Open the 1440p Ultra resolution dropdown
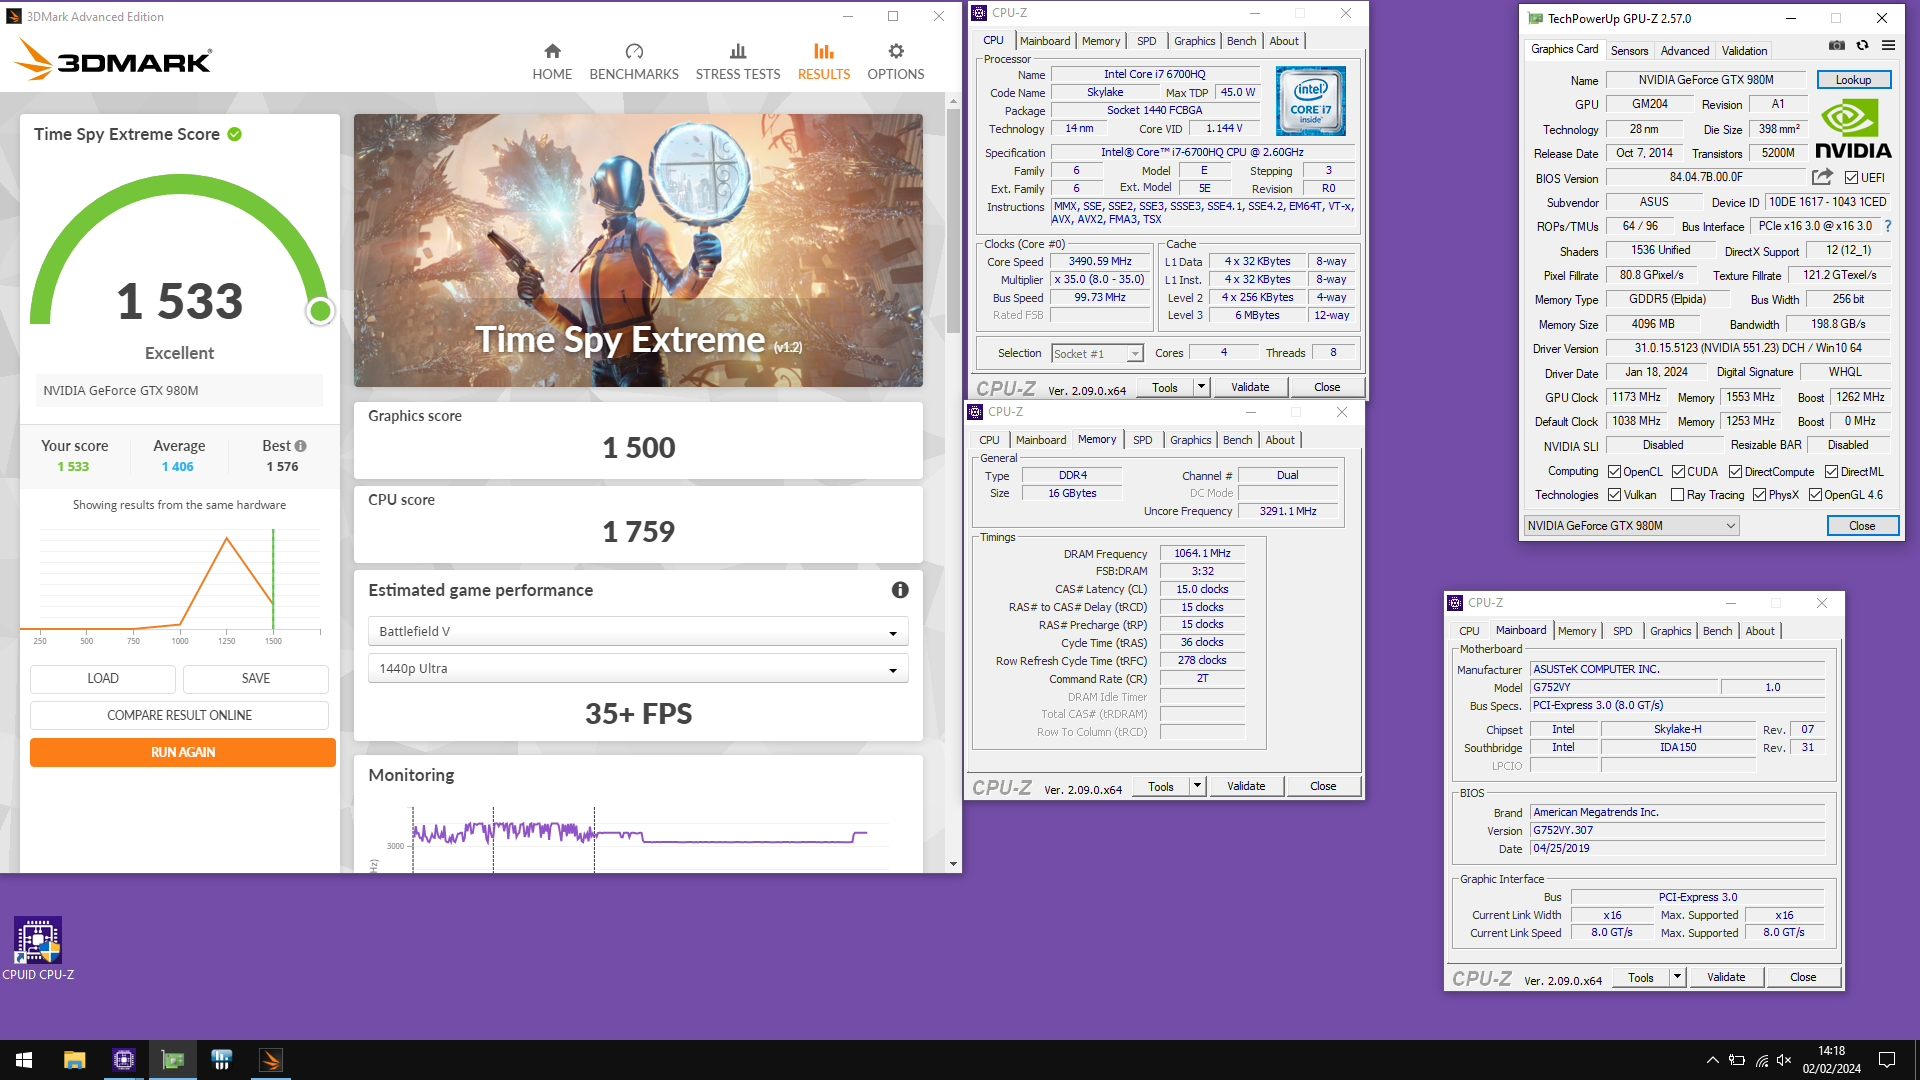 [x=638, y=668]
